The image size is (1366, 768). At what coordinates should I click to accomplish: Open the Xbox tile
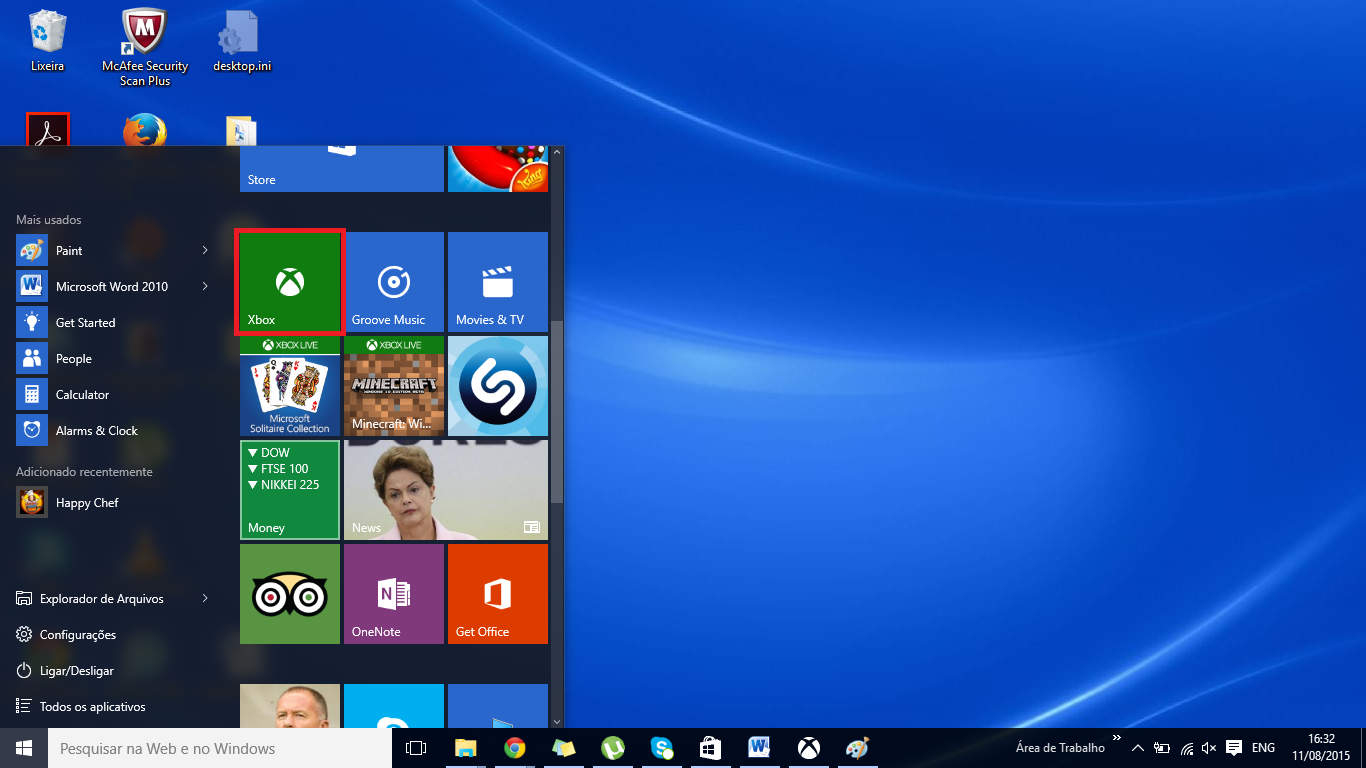click(x=289, y=281)
